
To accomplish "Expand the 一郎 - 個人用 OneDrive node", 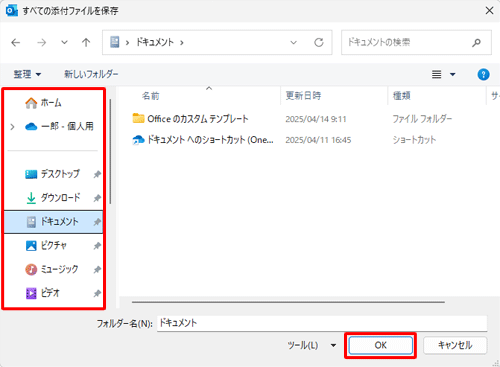I will coord(12,127).
